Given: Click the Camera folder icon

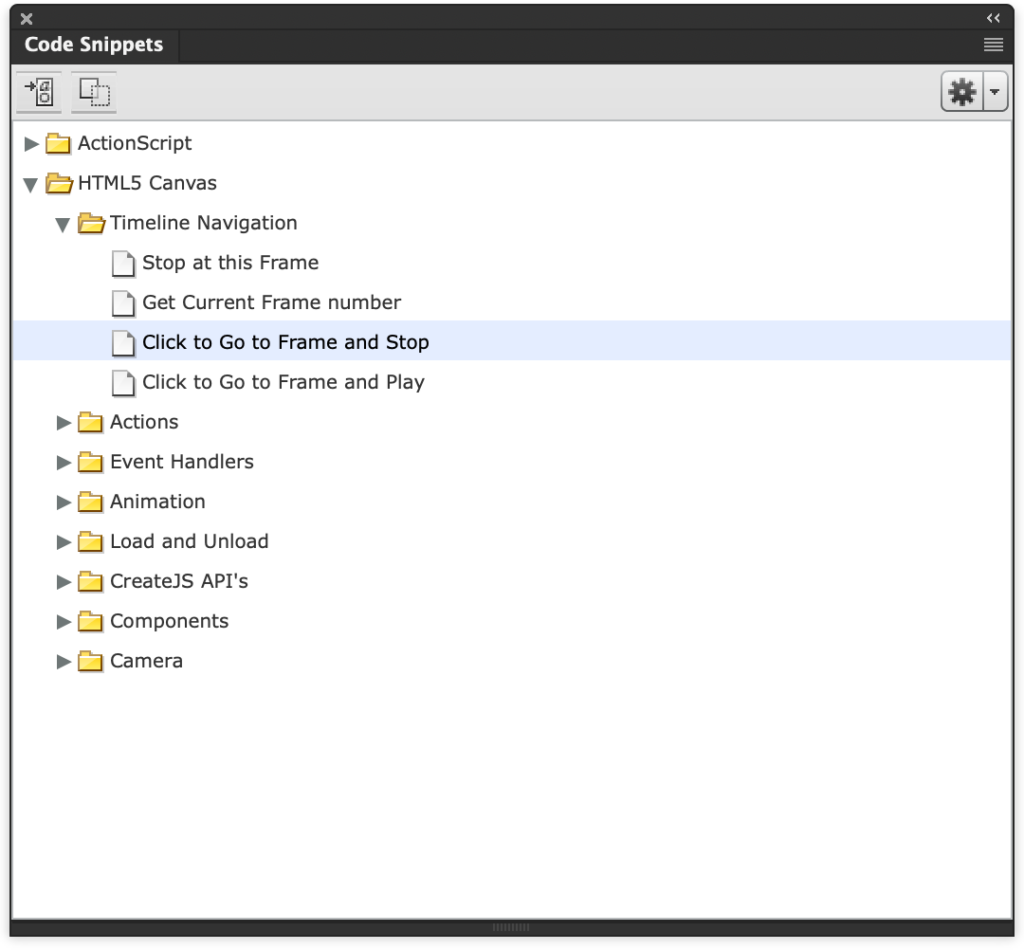Looking at the screenshot, I should pyautogui.click(x=91, y=661).
